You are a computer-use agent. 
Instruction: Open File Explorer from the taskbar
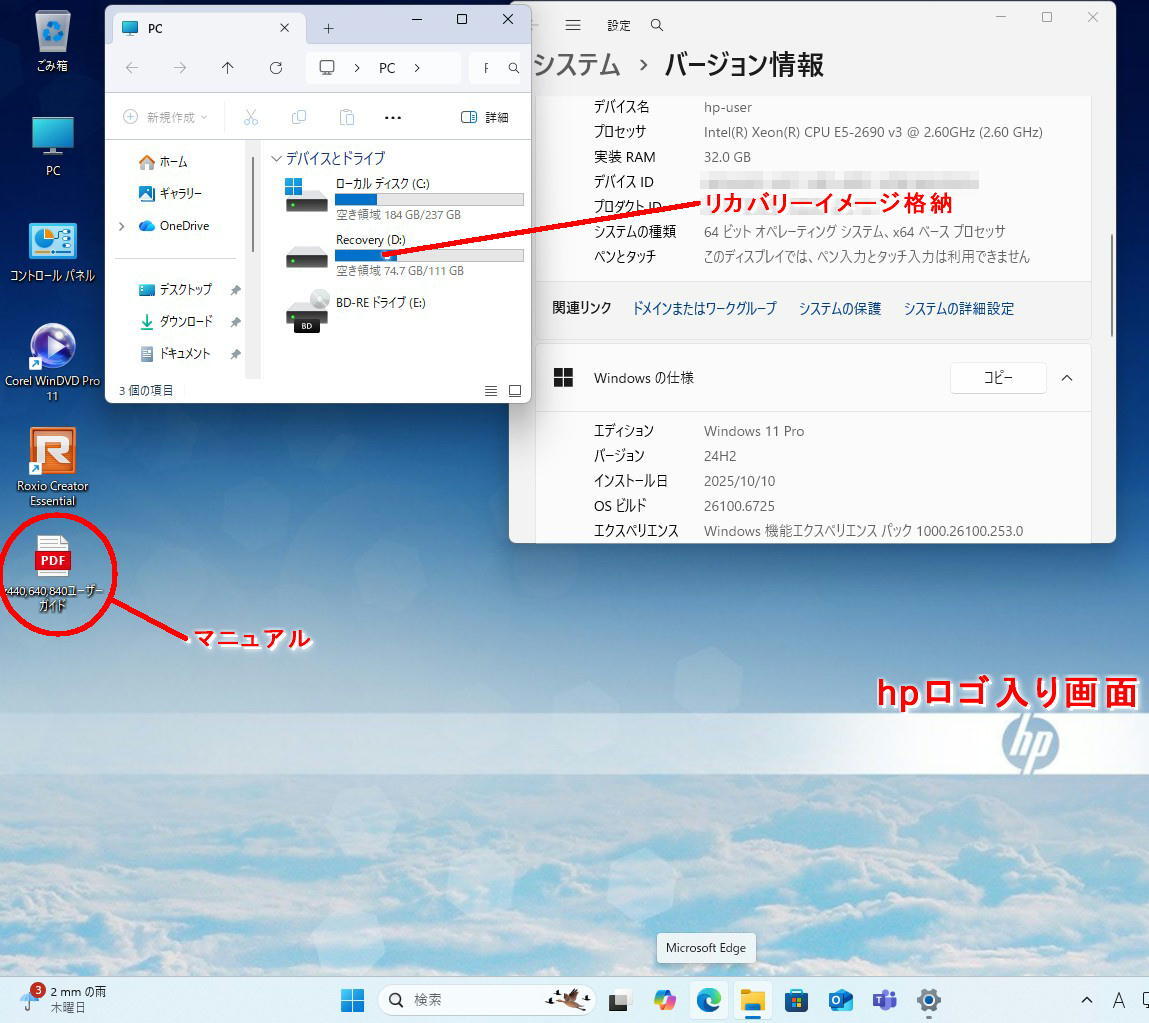pos(753,1000)
